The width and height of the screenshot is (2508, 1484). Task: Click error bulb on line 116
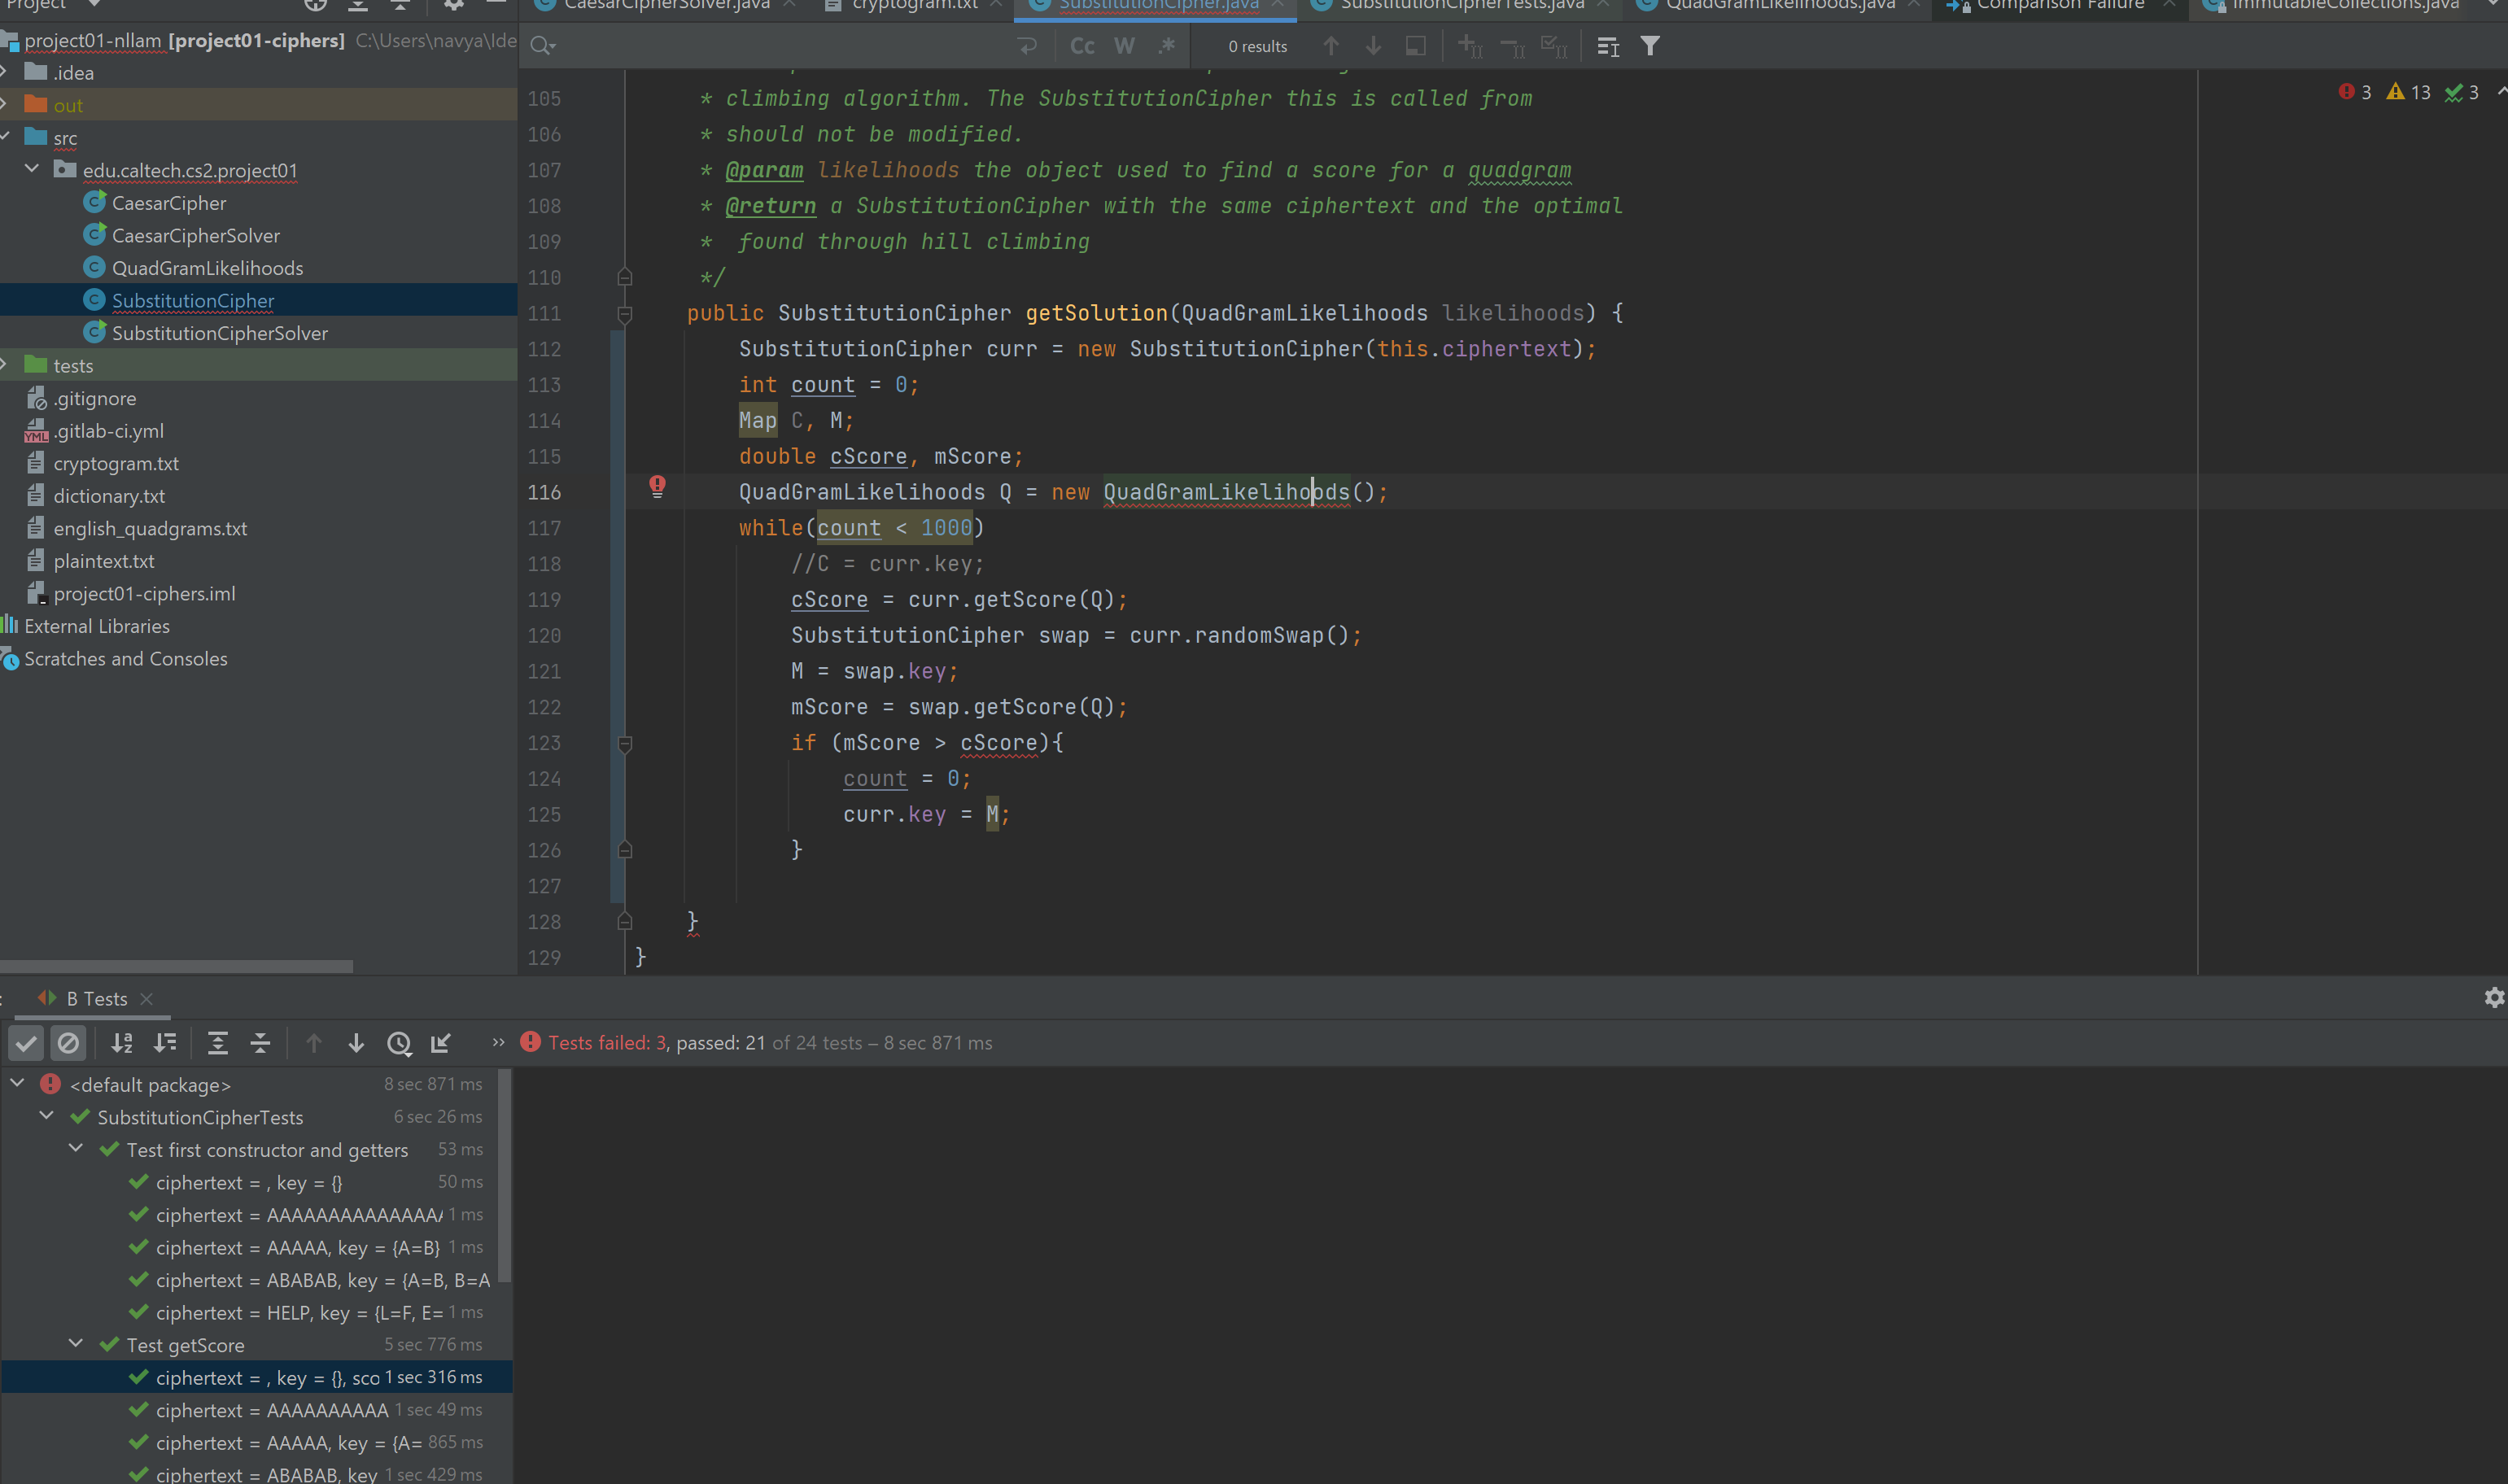coord(657,487)
